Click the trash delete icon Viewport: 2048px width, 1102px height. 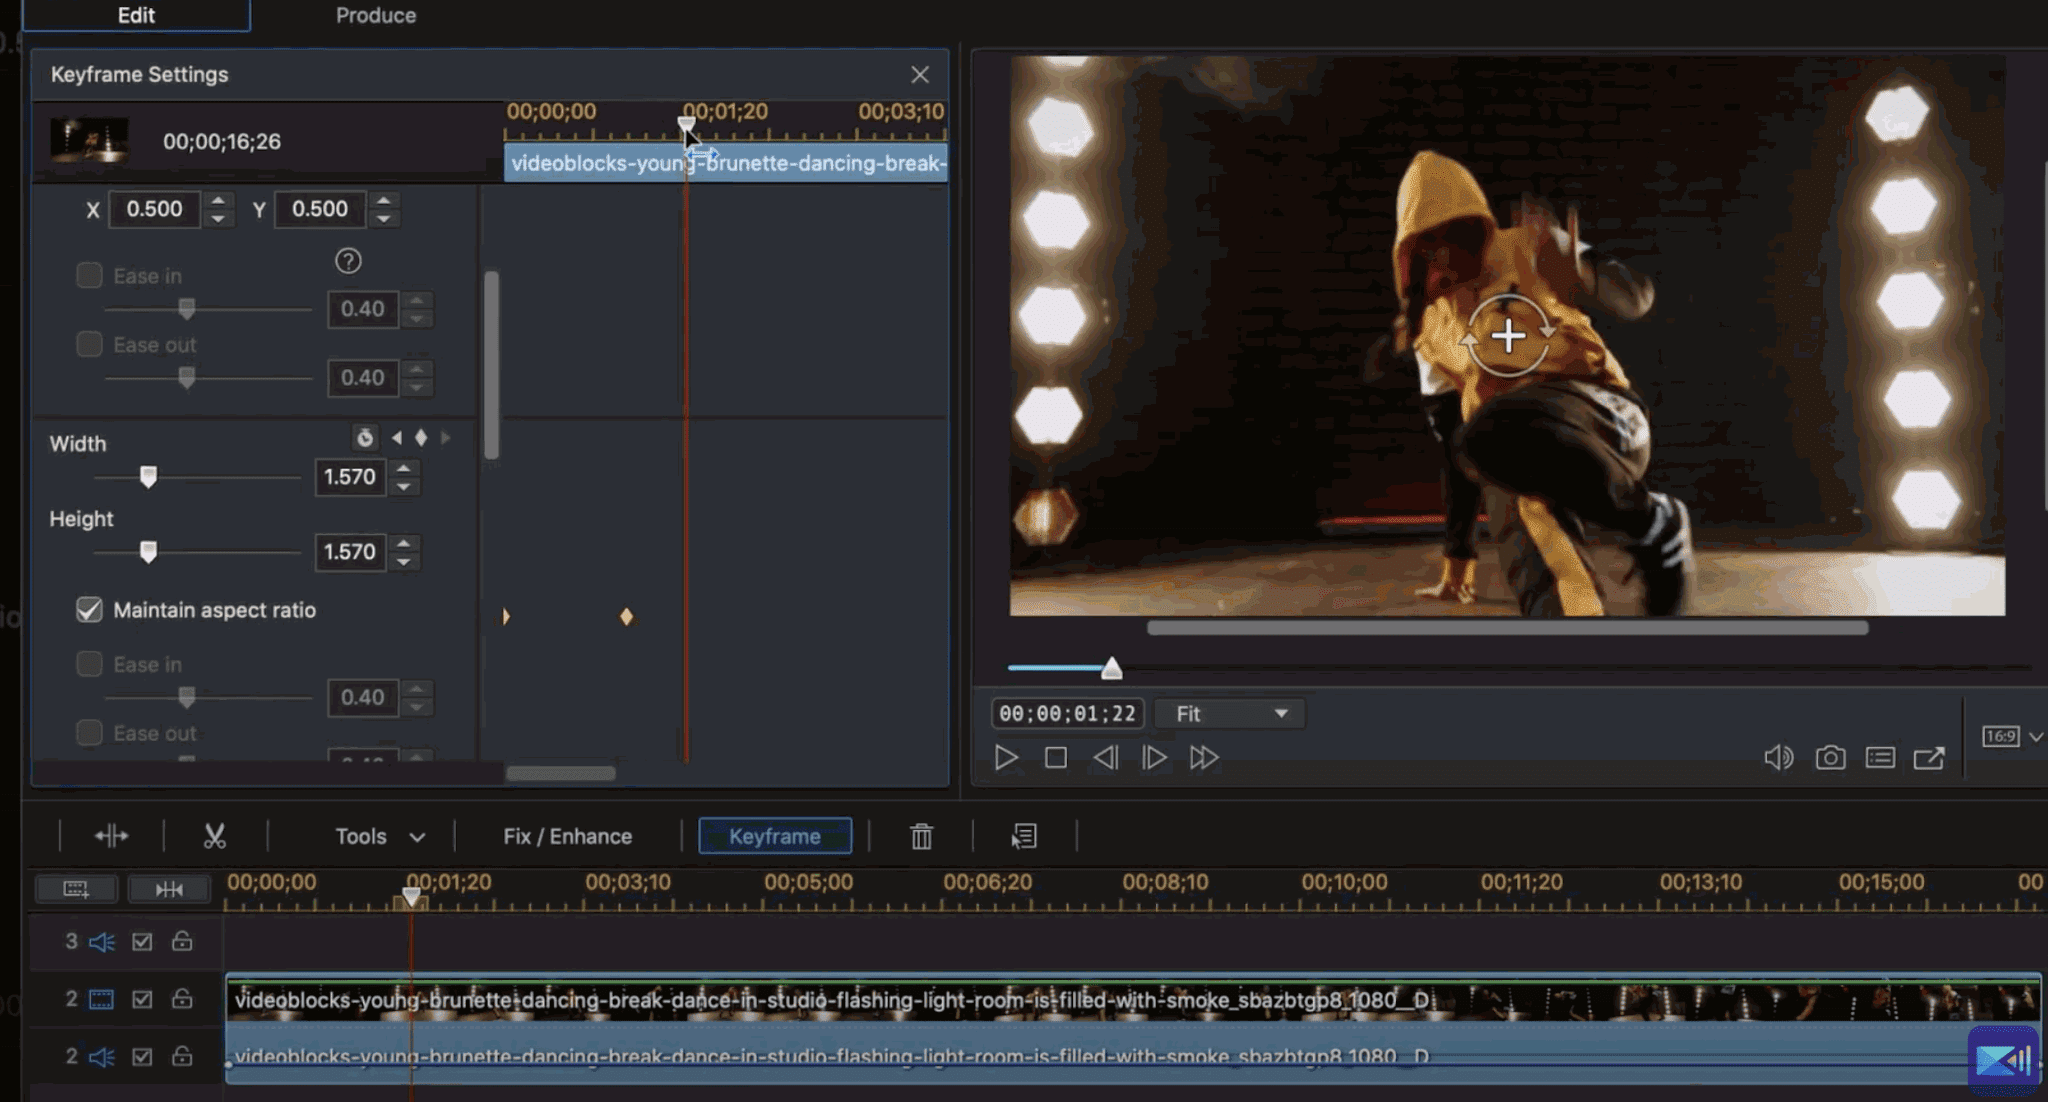(921, 836)
